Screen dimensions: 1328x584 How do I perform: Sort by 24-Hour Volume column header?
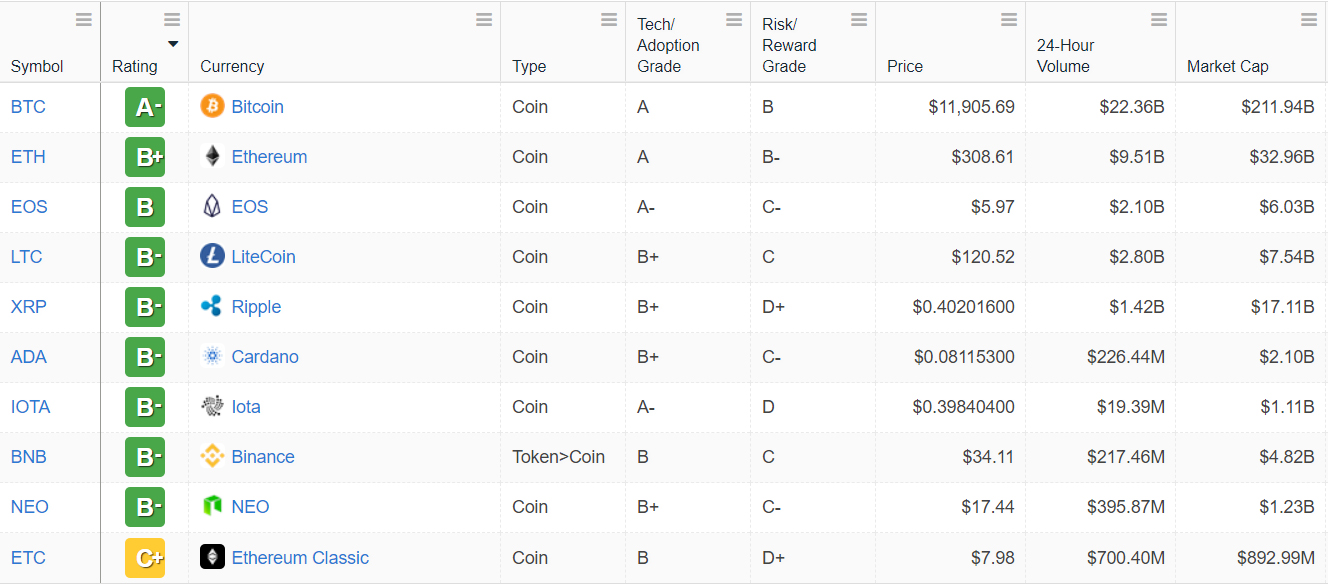point(1065,56)
